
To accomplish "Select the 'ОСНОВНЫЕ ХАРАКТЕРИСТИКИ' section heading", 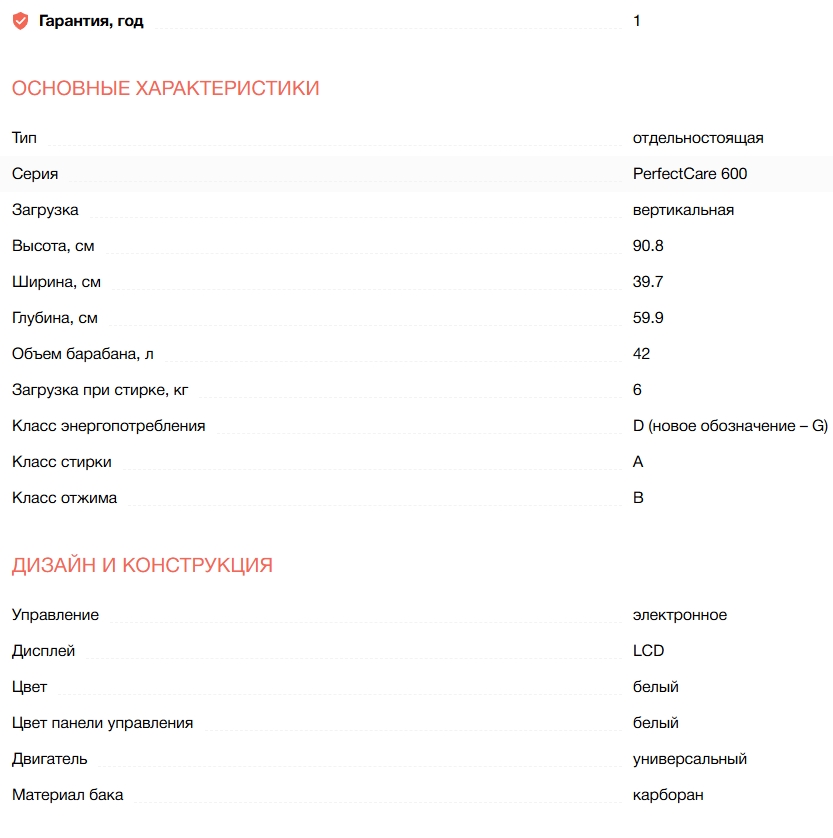I will (165, 88).
